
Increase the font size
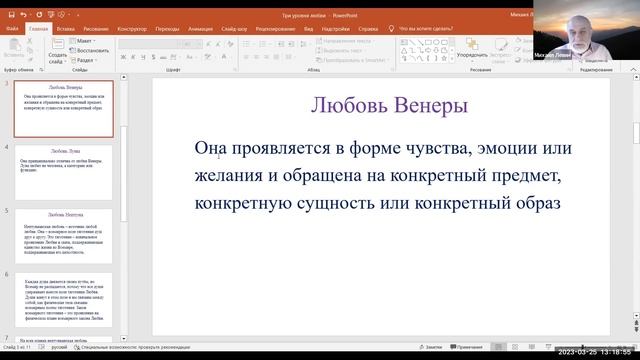pyautogui.click(x=209, y=44)
